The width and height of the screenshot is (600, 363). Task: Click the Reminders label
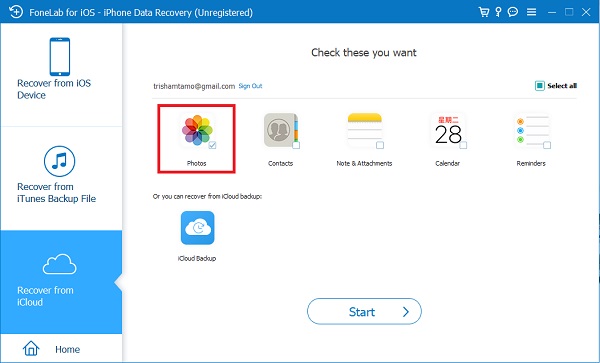(531, 163)
